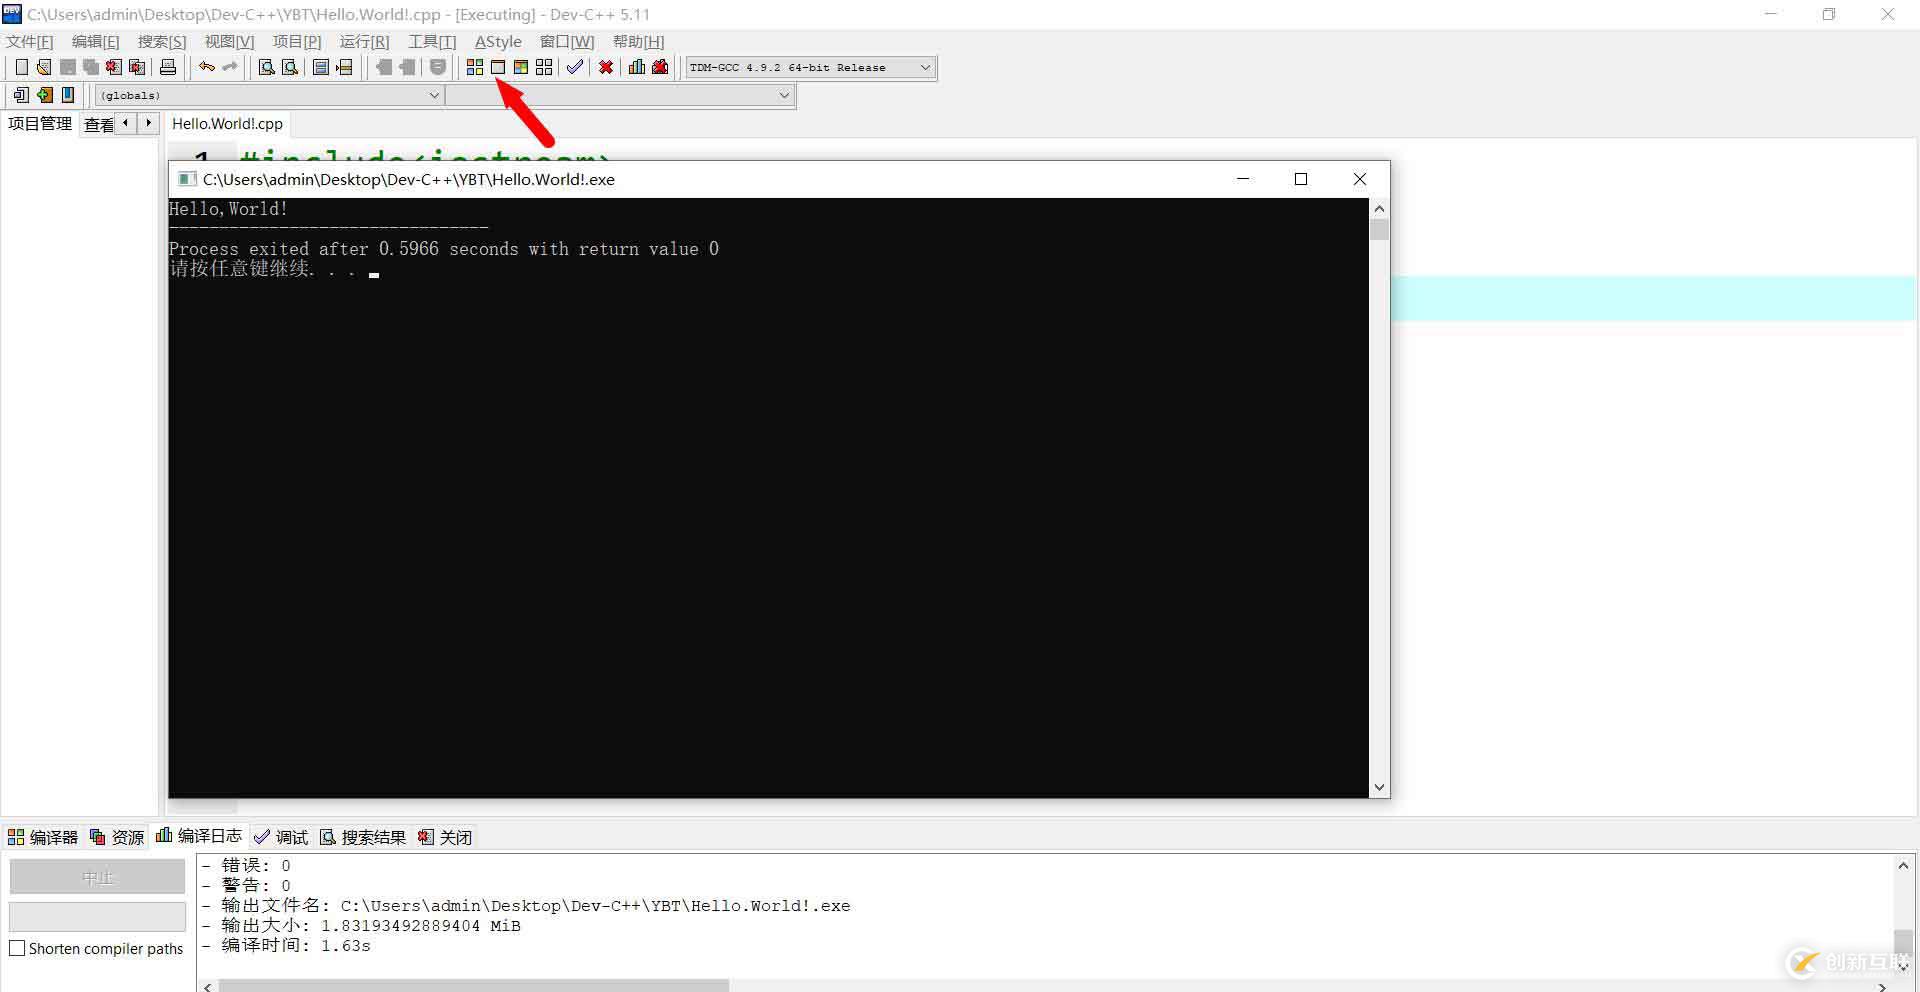Switch to the 编译日志 bottom tab
This screenshot has height=992, width=1920.
pos(199,836)
